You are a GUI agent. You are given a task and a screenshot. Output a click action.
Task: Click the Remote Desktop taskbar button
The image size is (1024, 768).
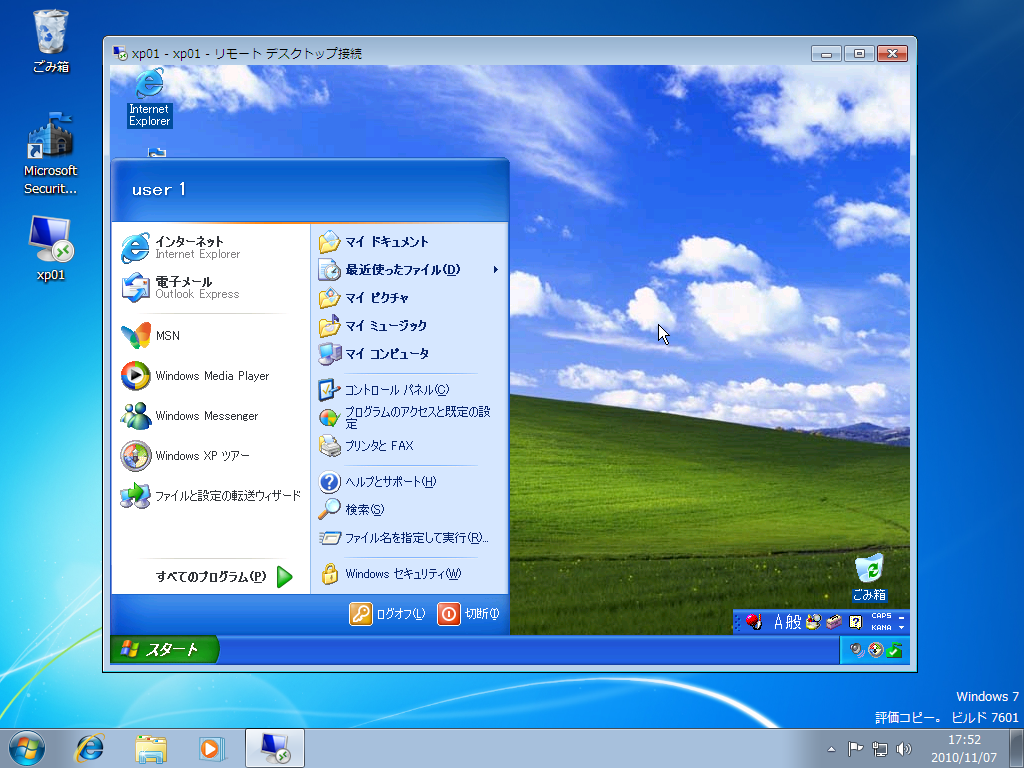coord(275,748)
